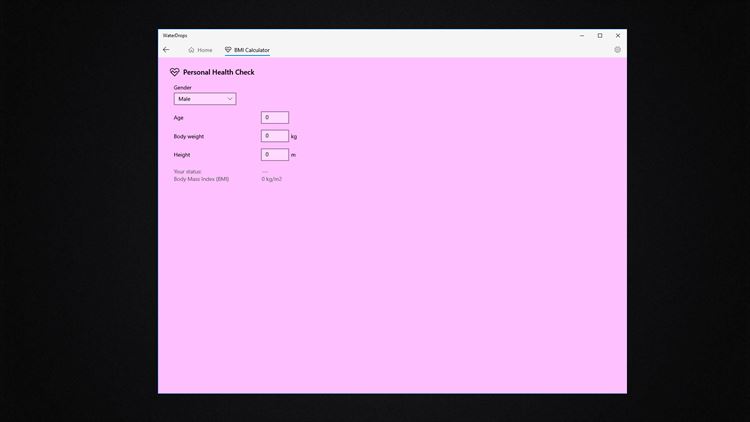Open the settings gear icon
Viewport: 750px width, 422px height.
pyautogui.click(x=618, y=50)
